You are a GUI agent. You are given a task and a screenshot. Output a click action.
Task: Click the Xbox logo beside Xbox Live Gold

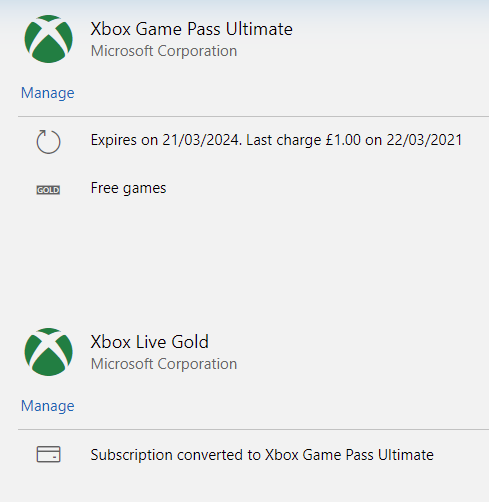click(x=48, y=352)
